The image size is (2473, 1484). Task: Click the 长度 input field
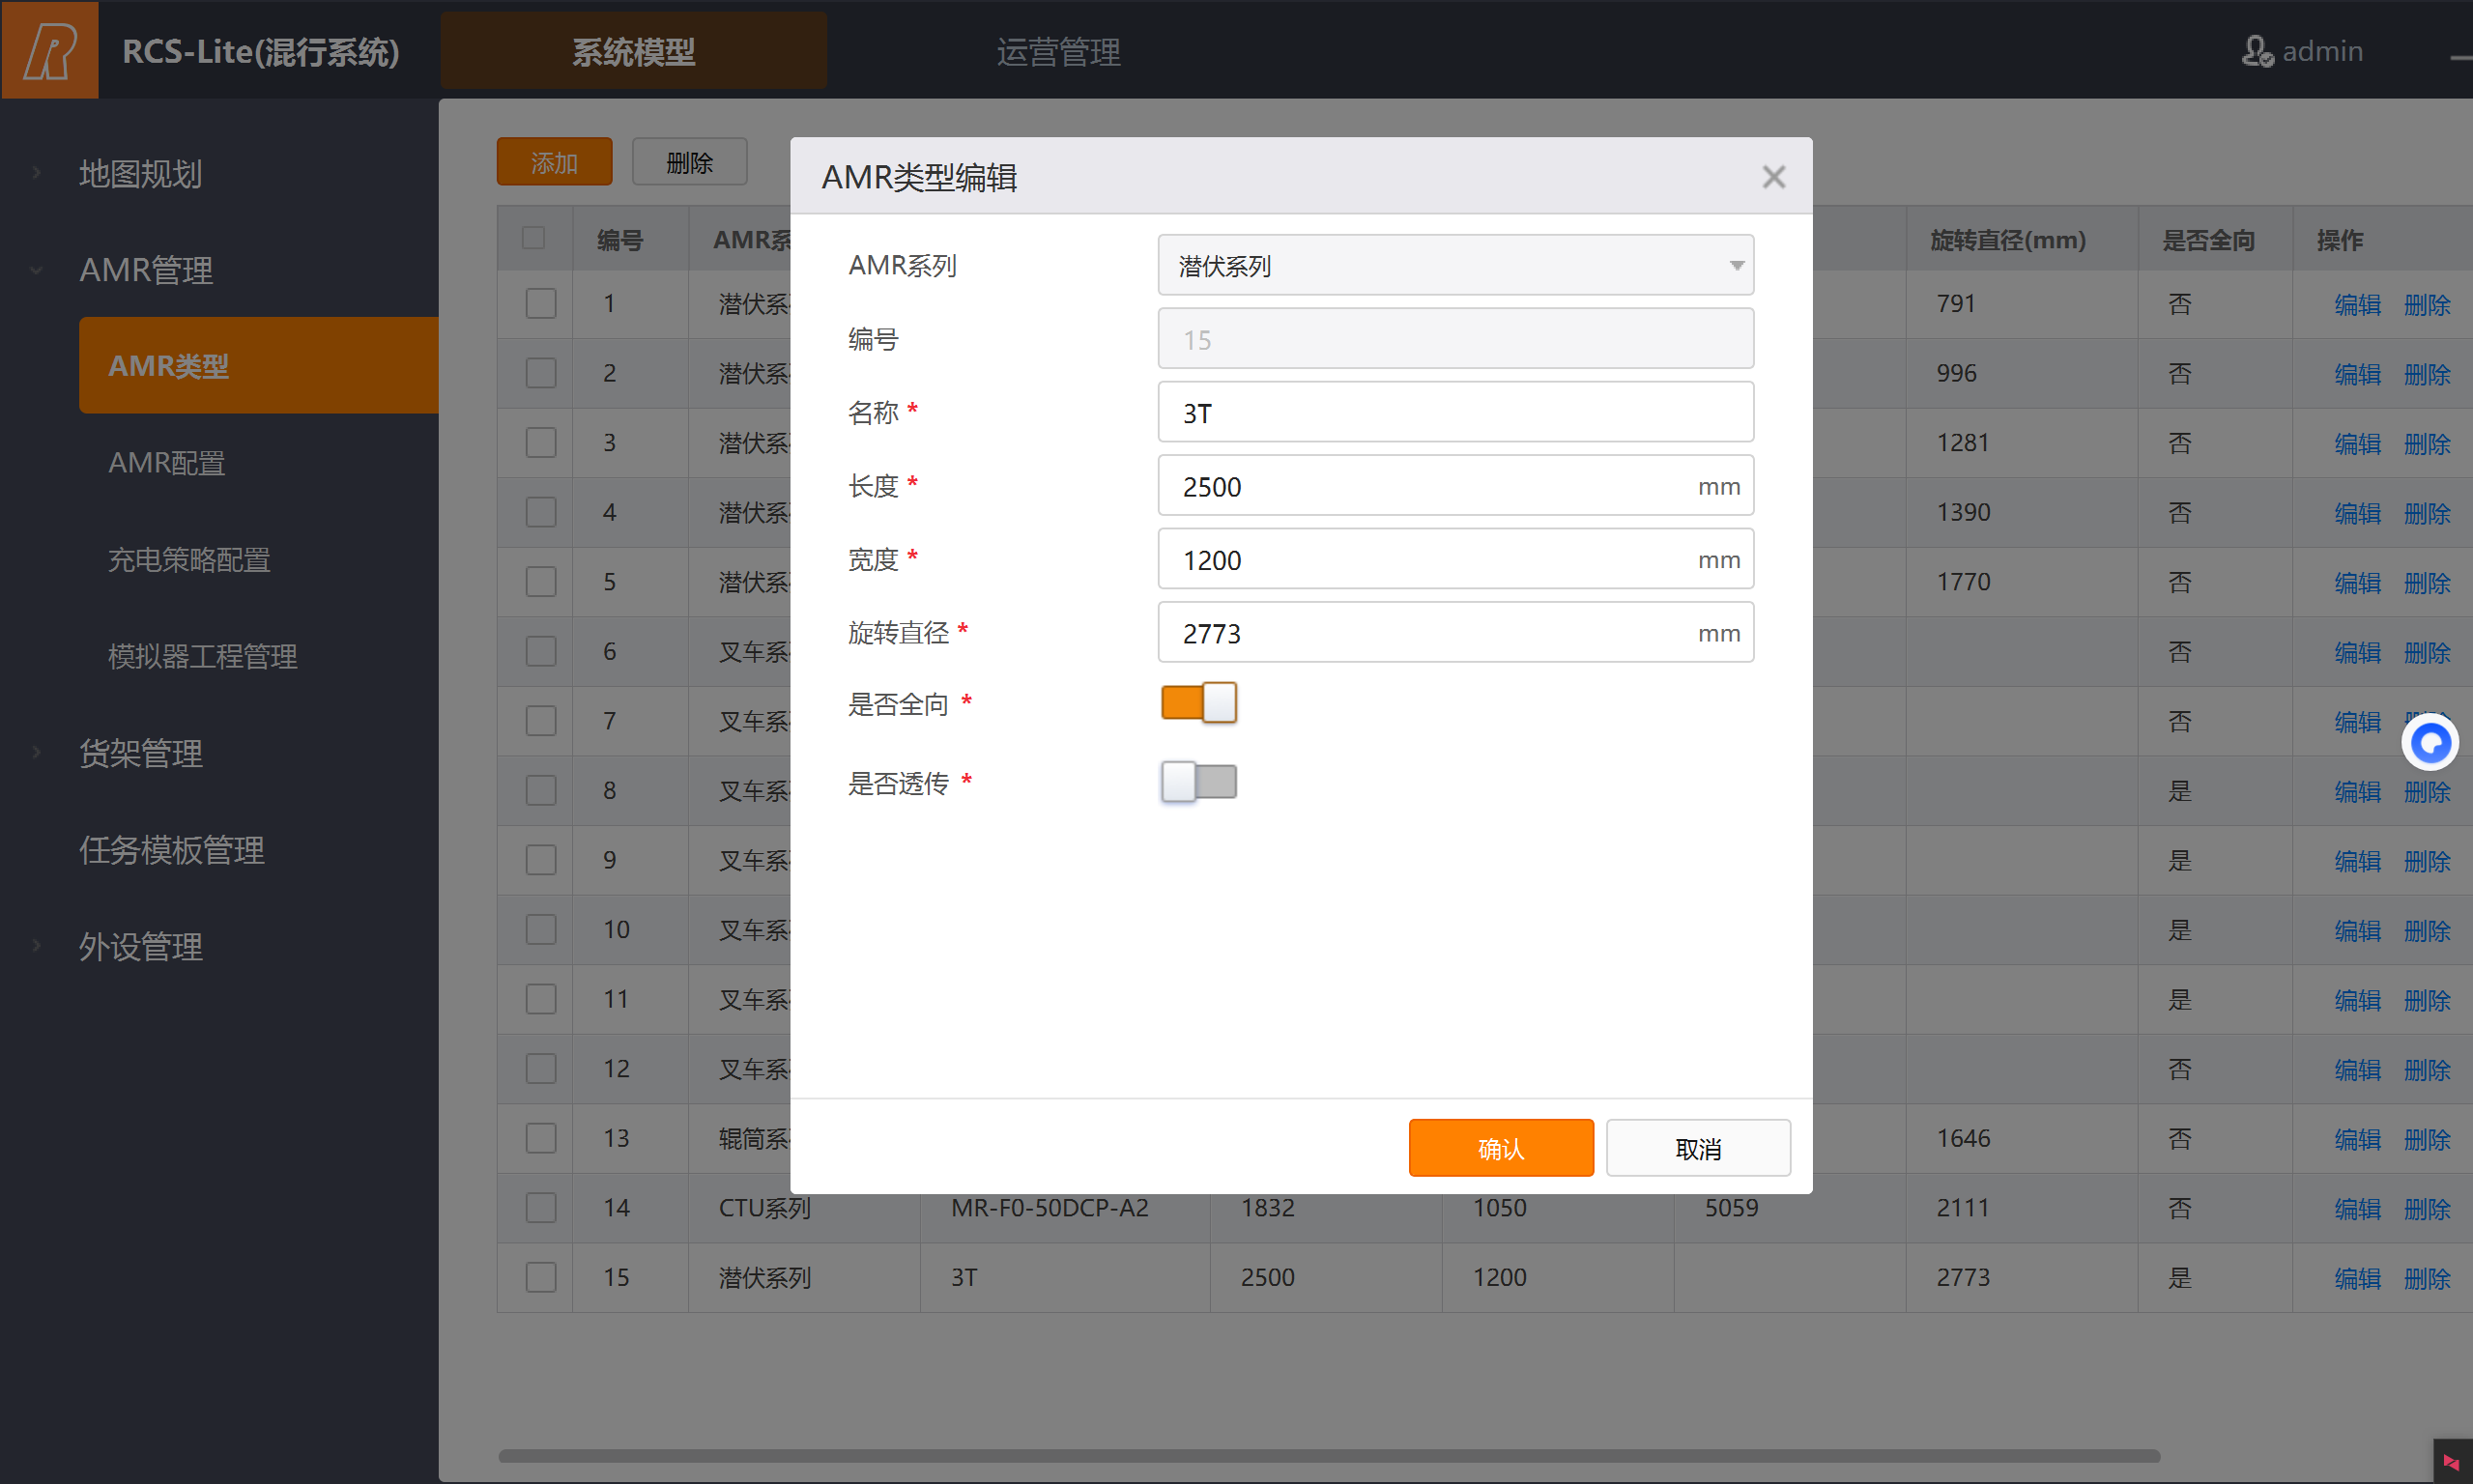coord(1455,486)
